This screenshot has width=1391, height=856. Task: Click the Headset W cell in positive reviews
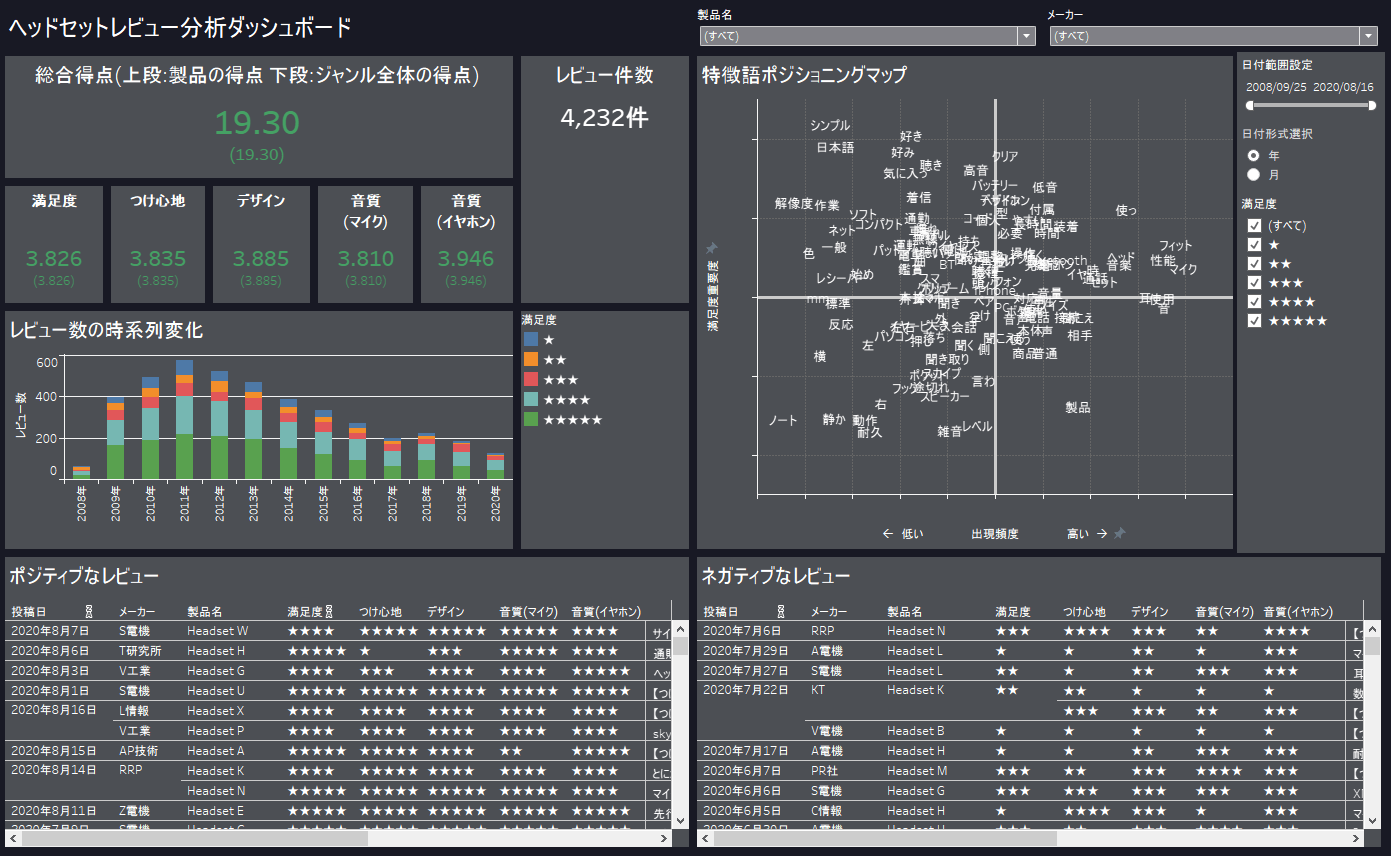pyautogui.click(x=217, y=631)
